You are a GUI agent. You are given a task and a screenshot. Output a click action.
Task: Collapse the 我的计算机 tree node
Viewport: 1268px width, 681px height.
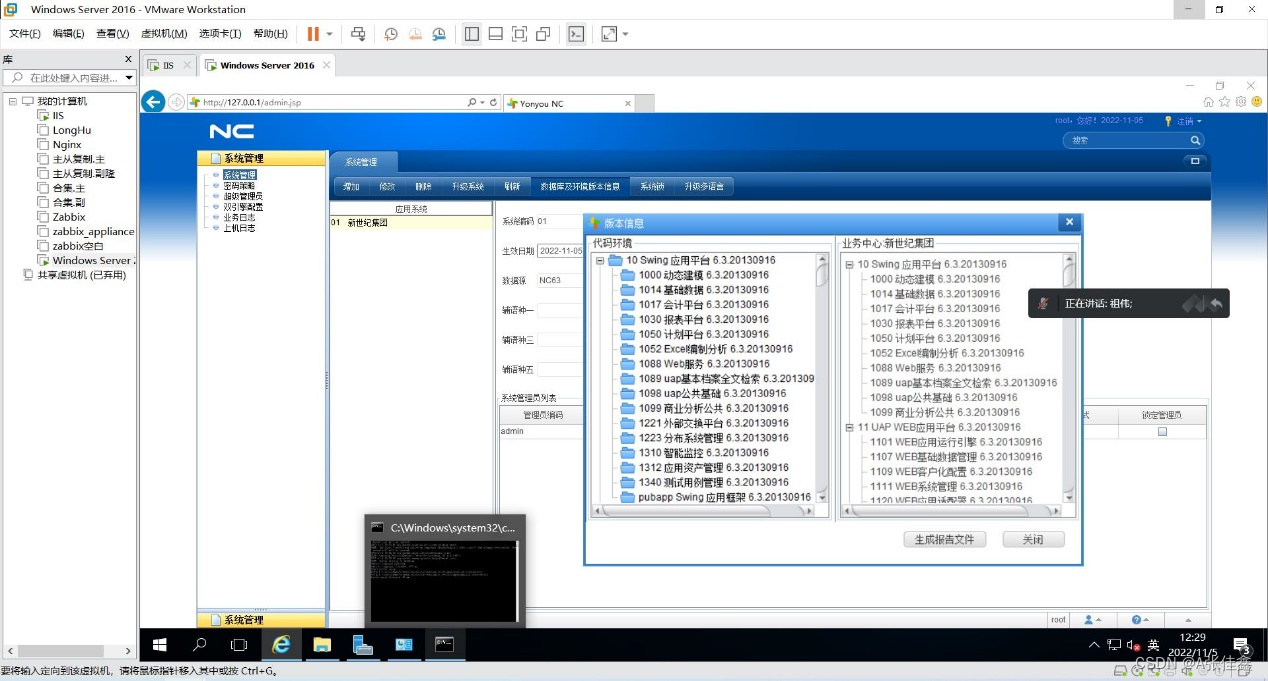click(x=12, y=101)
